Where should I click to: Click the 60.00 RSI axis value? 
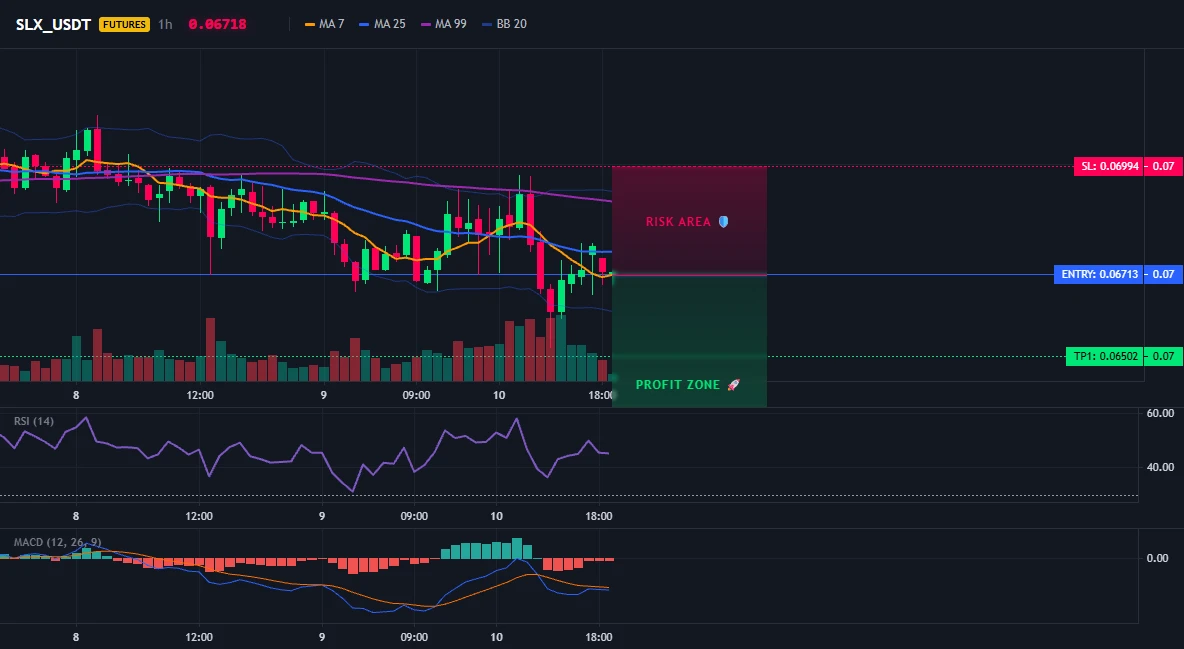pyautogui.click(x=1160, y=413)
